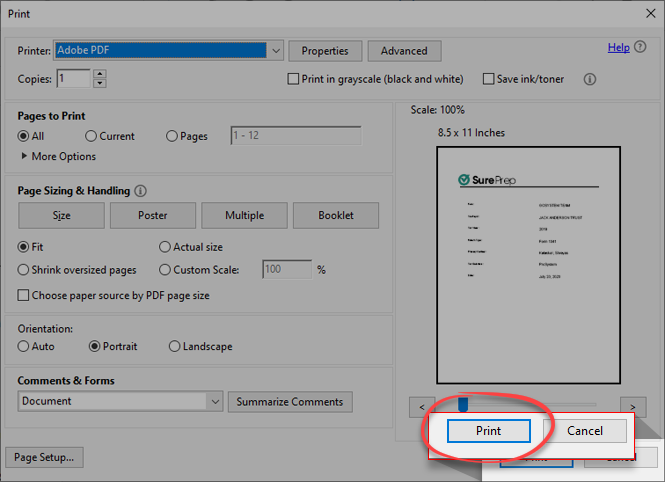Switch to the Poster sizing mode

[x=152, y=215]
